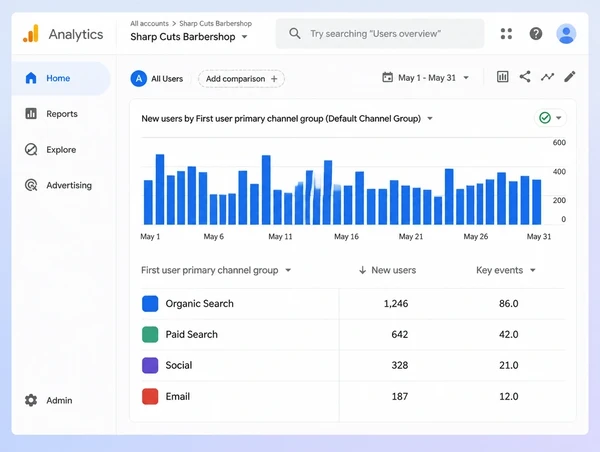The height and width of the screenshot is (452, 600).
Task: Click the sort arrow beside New users
Action: point(362,270)
